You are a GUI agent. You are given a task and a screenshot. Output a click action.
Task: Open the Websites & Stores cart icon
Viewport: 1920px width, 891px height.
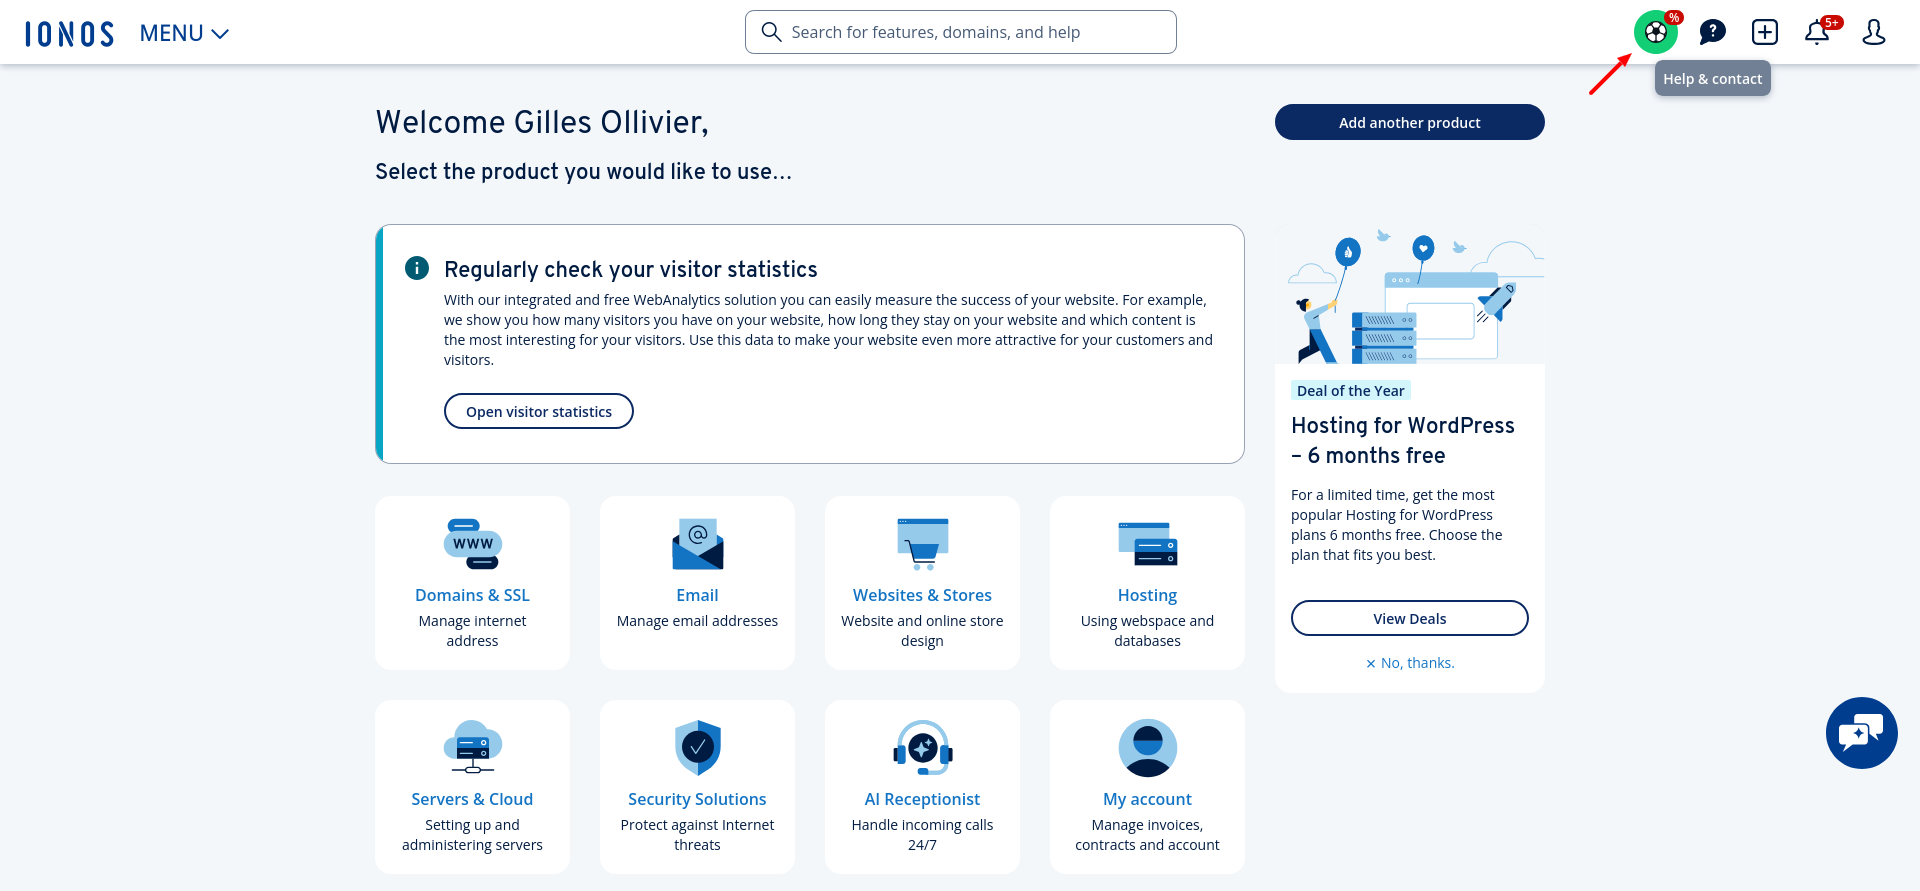tap(922, 544)
